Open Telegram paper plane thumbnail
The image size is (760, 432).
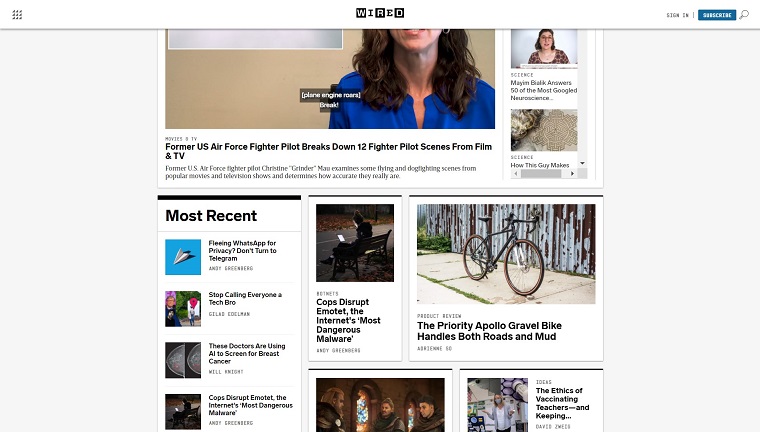point(183,257)
